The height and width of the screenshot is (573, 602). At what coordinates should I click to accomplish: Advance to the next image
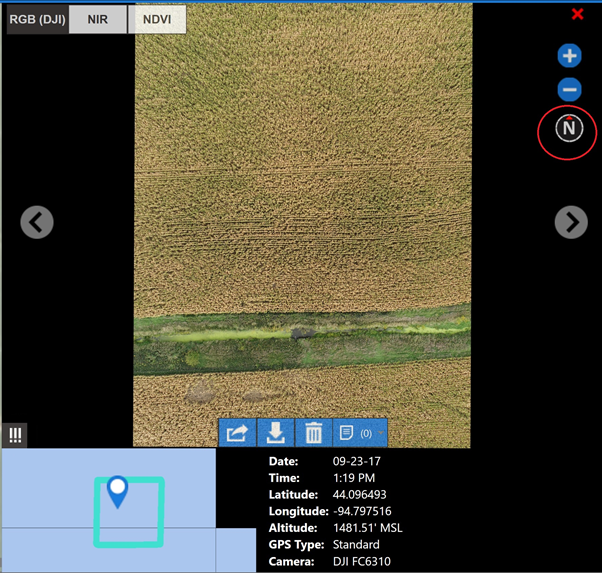pyautogui.click(x=571, y=222)
